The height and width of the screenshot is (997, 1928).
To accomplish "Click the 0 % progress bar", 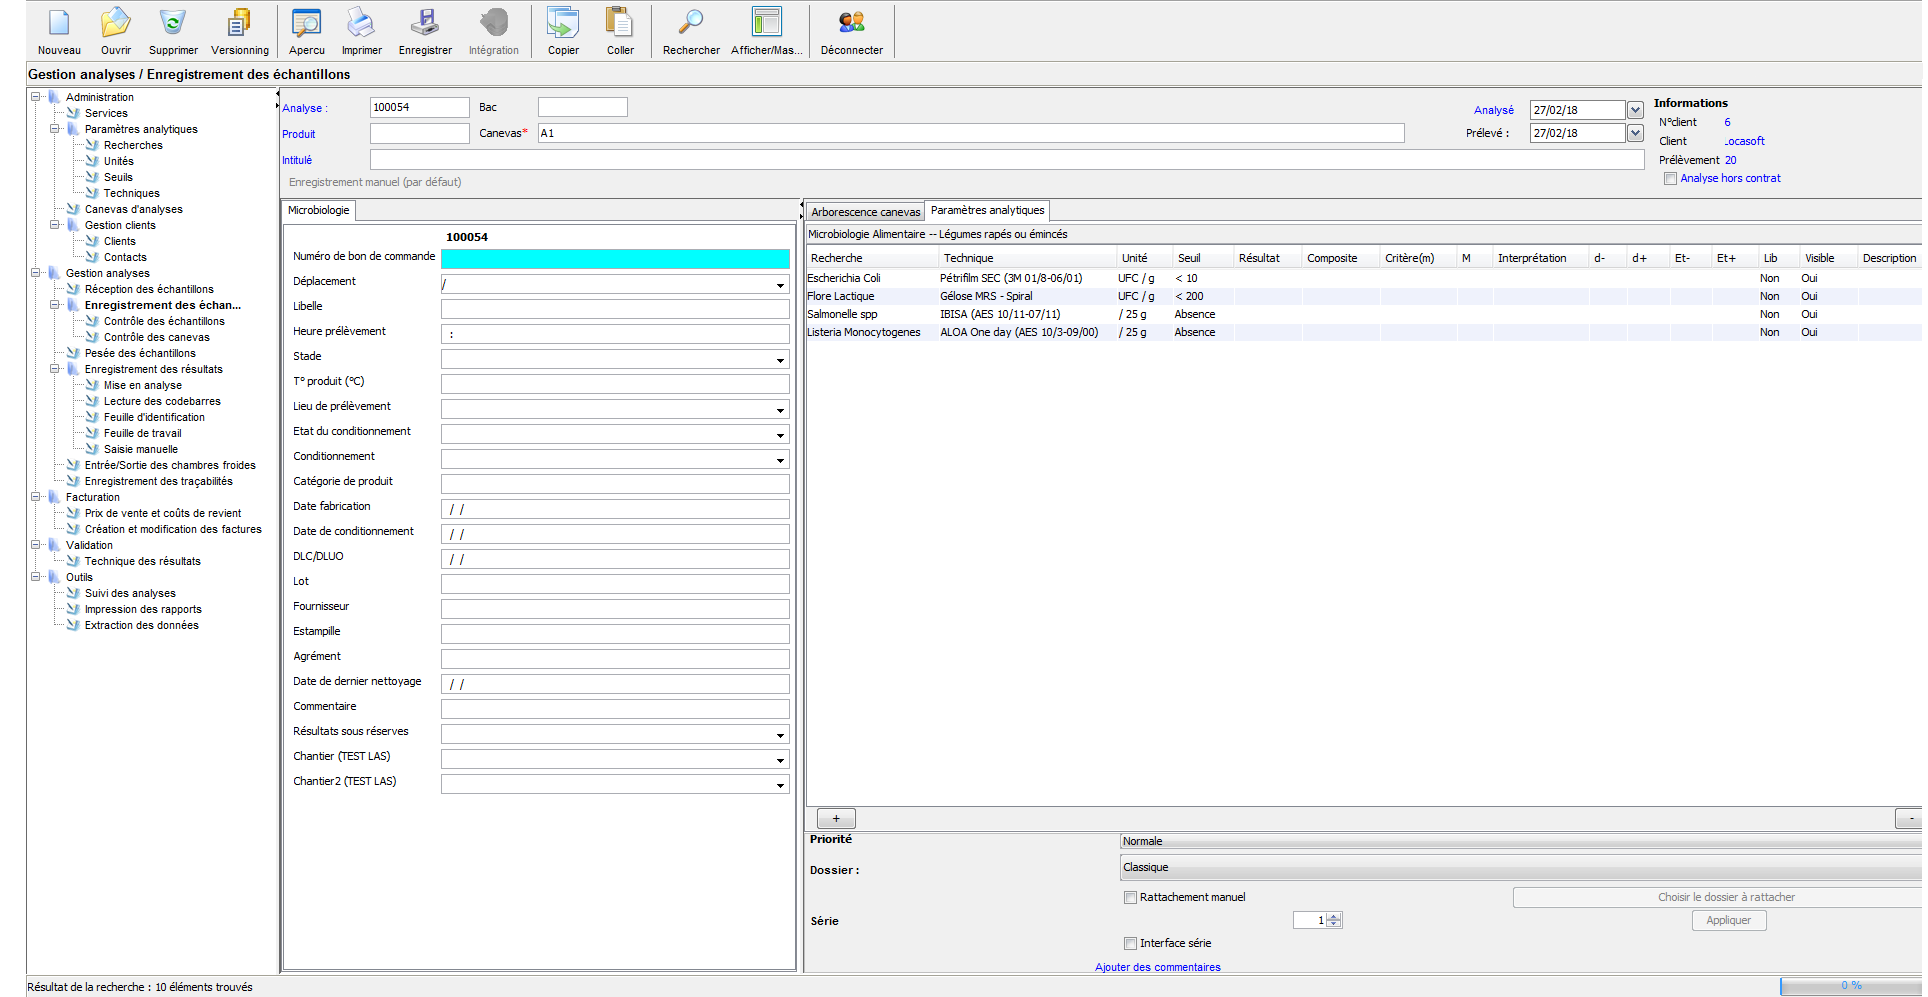I will 1851,986.
